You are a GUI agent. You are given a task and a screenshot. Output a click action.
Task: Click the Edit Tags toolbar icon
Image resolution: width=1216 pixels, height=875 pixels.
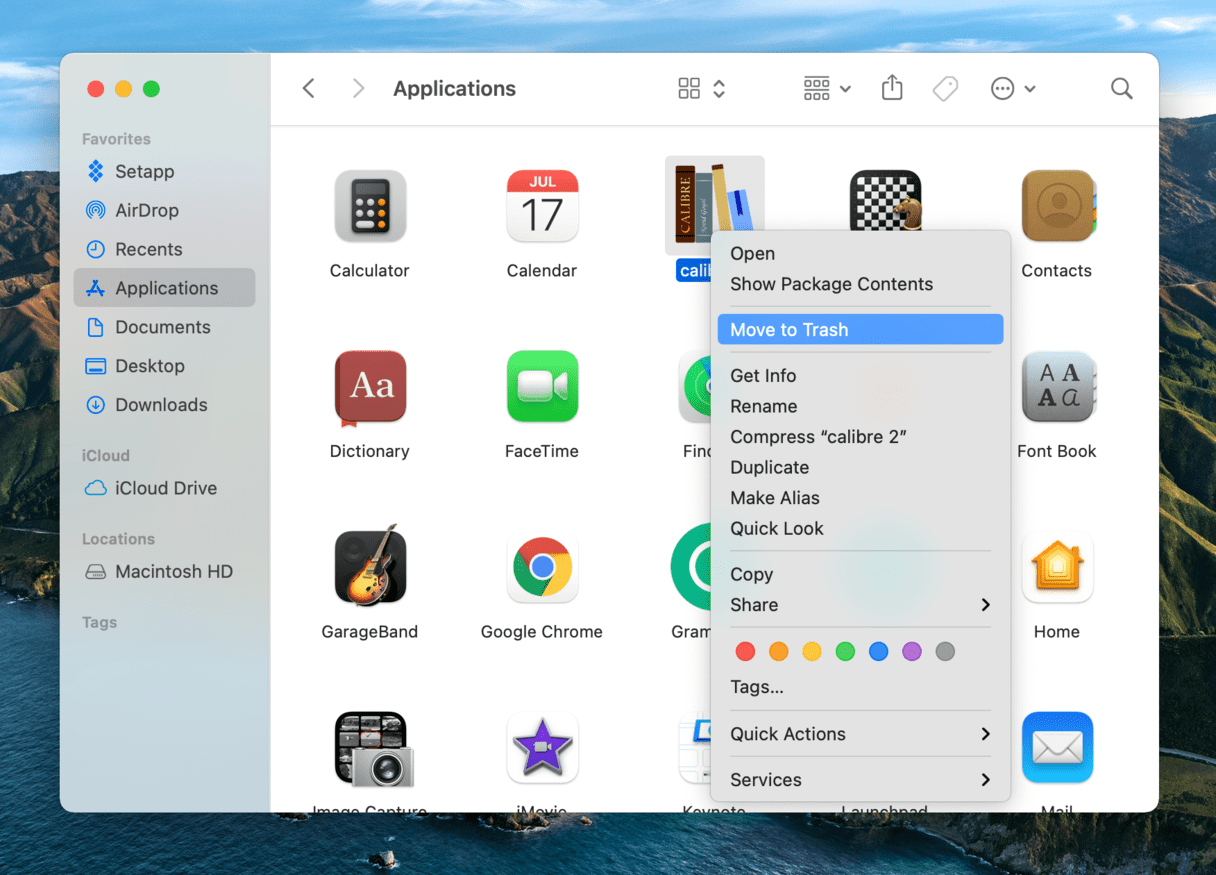(945, 89)
